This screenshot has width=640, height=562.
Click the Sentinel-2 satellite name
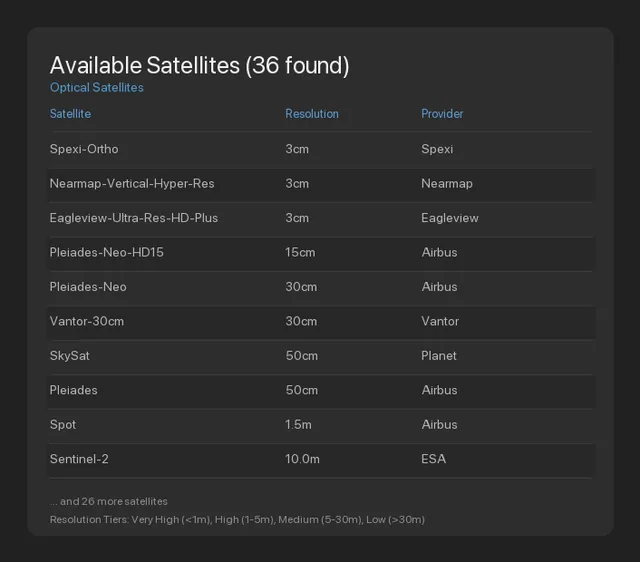pyautogui.click(x=79, y=459)
